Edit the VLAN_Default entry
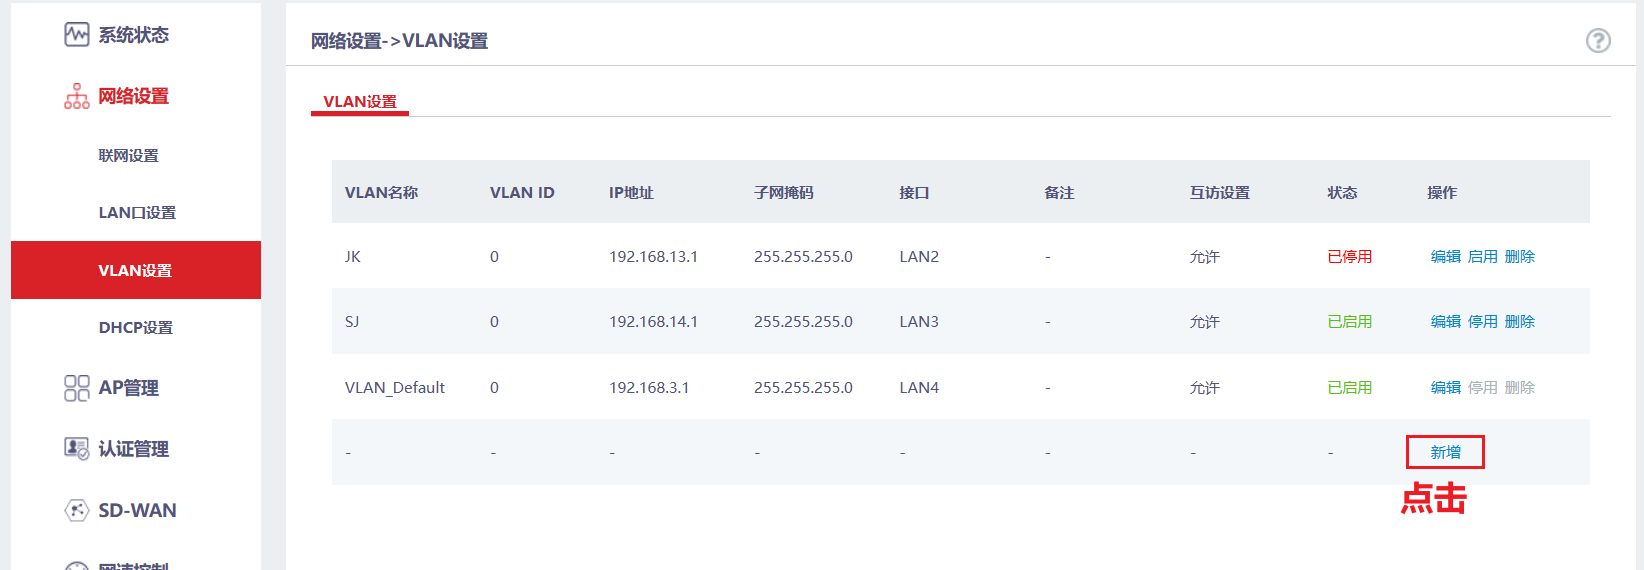 1445,388
